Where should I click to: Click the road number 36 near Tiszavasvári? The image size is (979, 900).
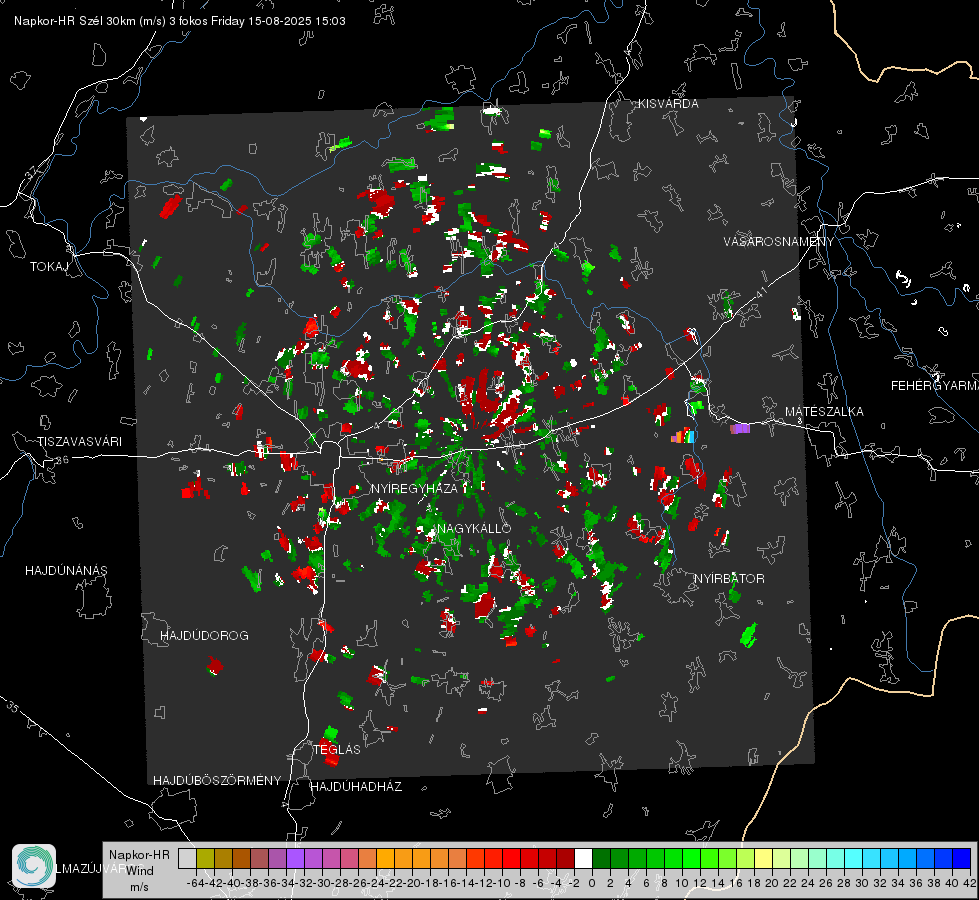[62, 460]
